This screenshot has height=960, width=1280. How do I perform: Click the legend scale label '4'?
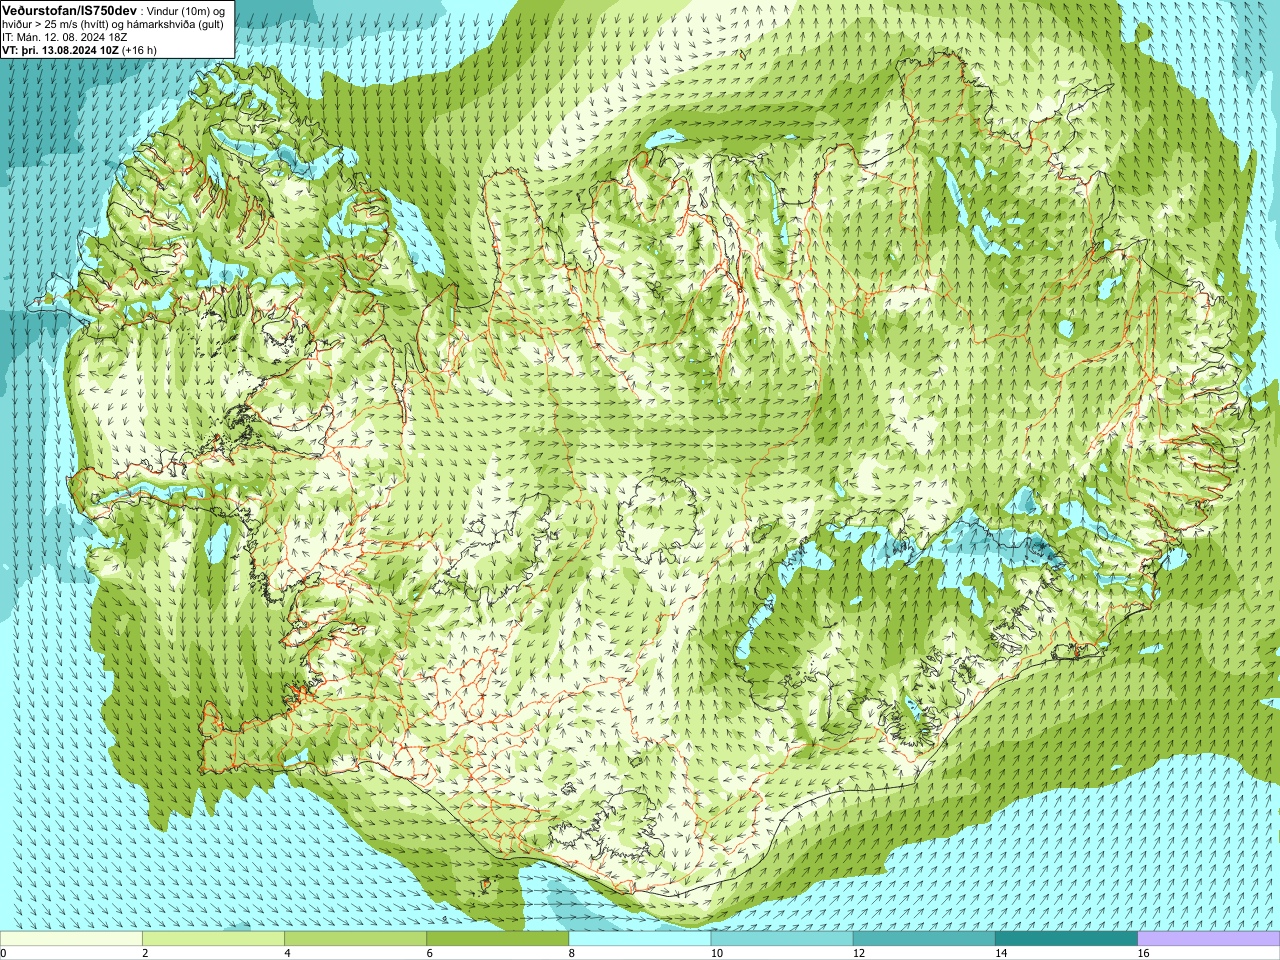click(288, 953)
